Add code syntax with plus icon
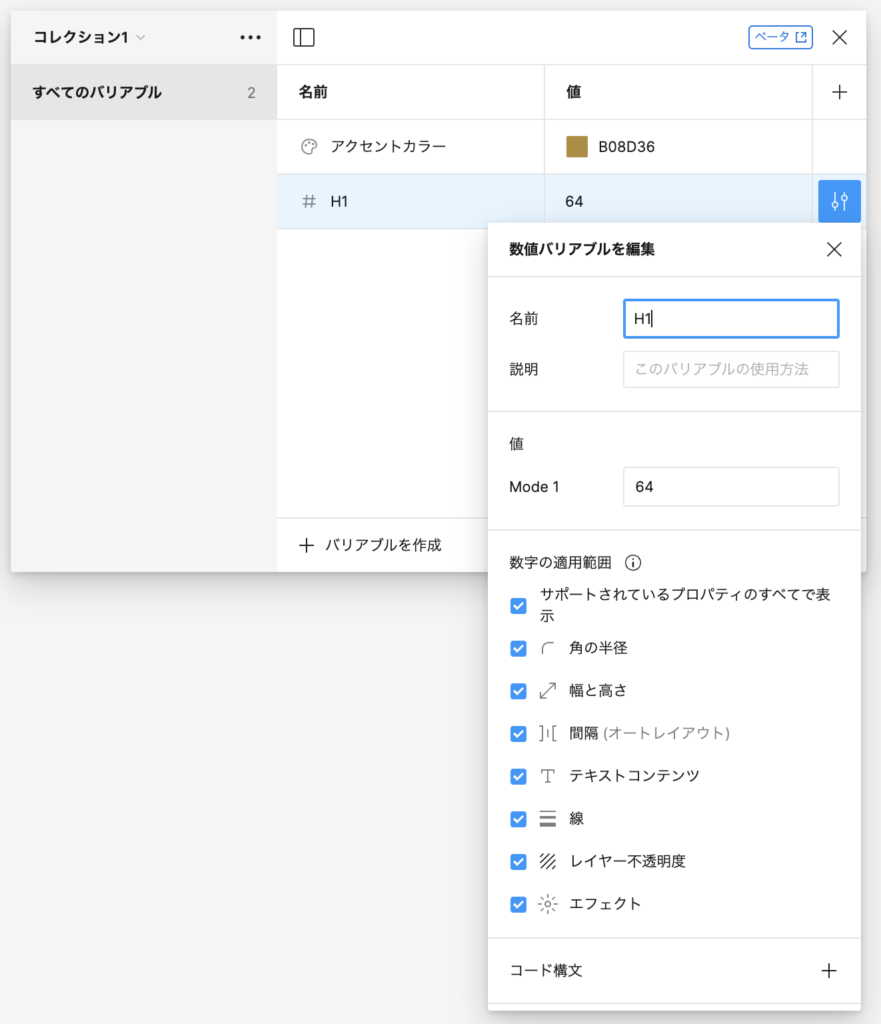The width and height of the screenshot is (881, 1024). (828, 970)
